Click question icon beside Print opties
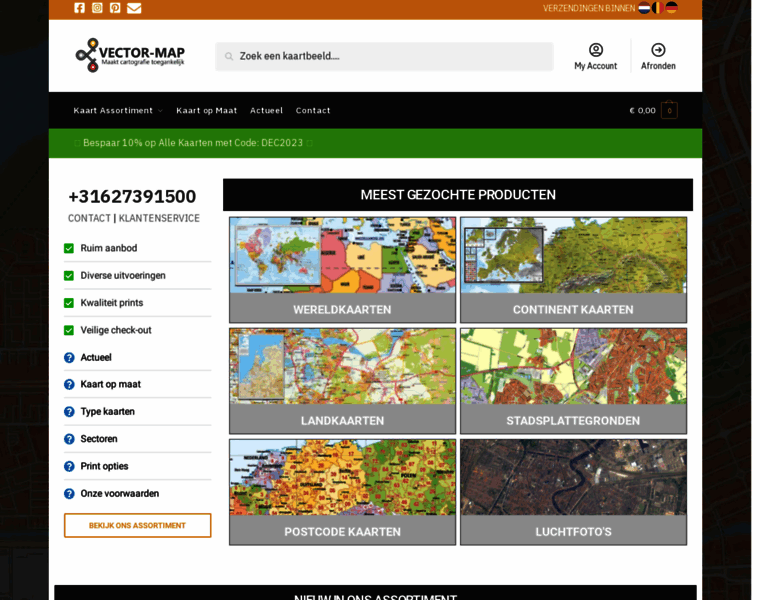Image resolution: width=760 pixels, height=600 pixels. tap(69, 466)
